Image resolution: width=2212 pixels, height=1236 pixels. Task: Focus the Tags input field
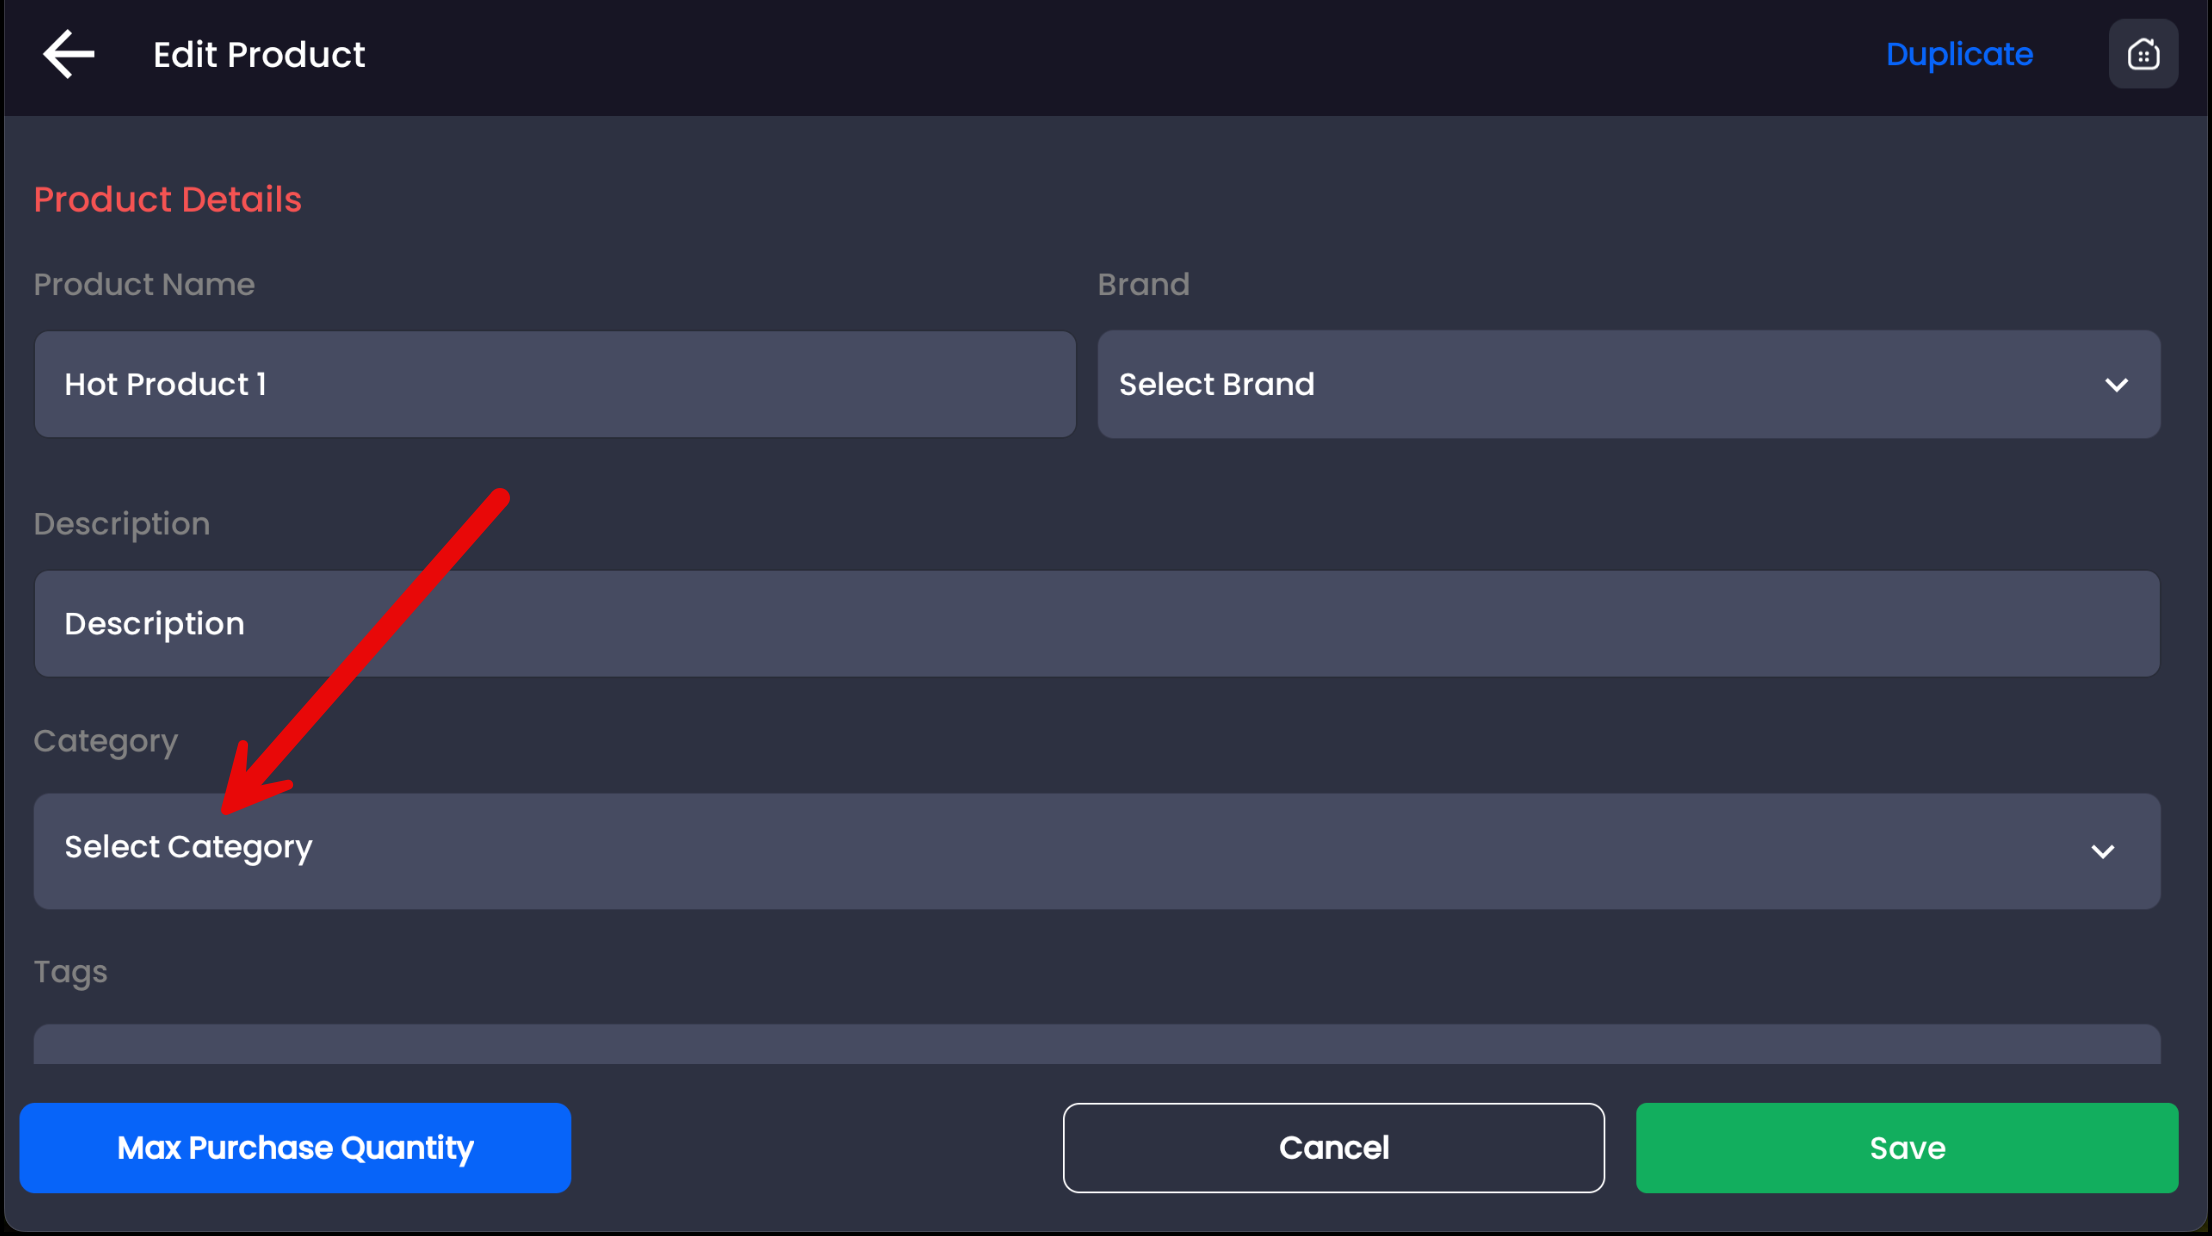(1096, 1044)
